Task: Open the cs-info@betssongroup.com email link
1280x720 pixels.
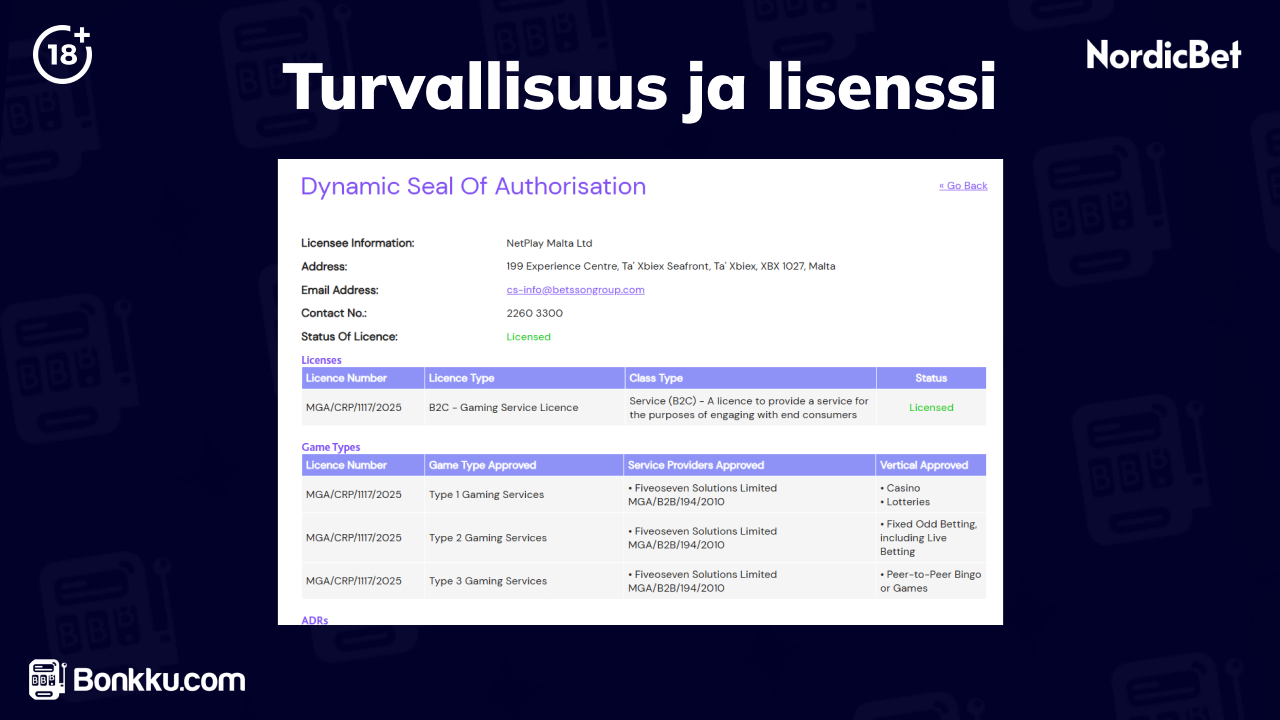Action: pos(575,290)
